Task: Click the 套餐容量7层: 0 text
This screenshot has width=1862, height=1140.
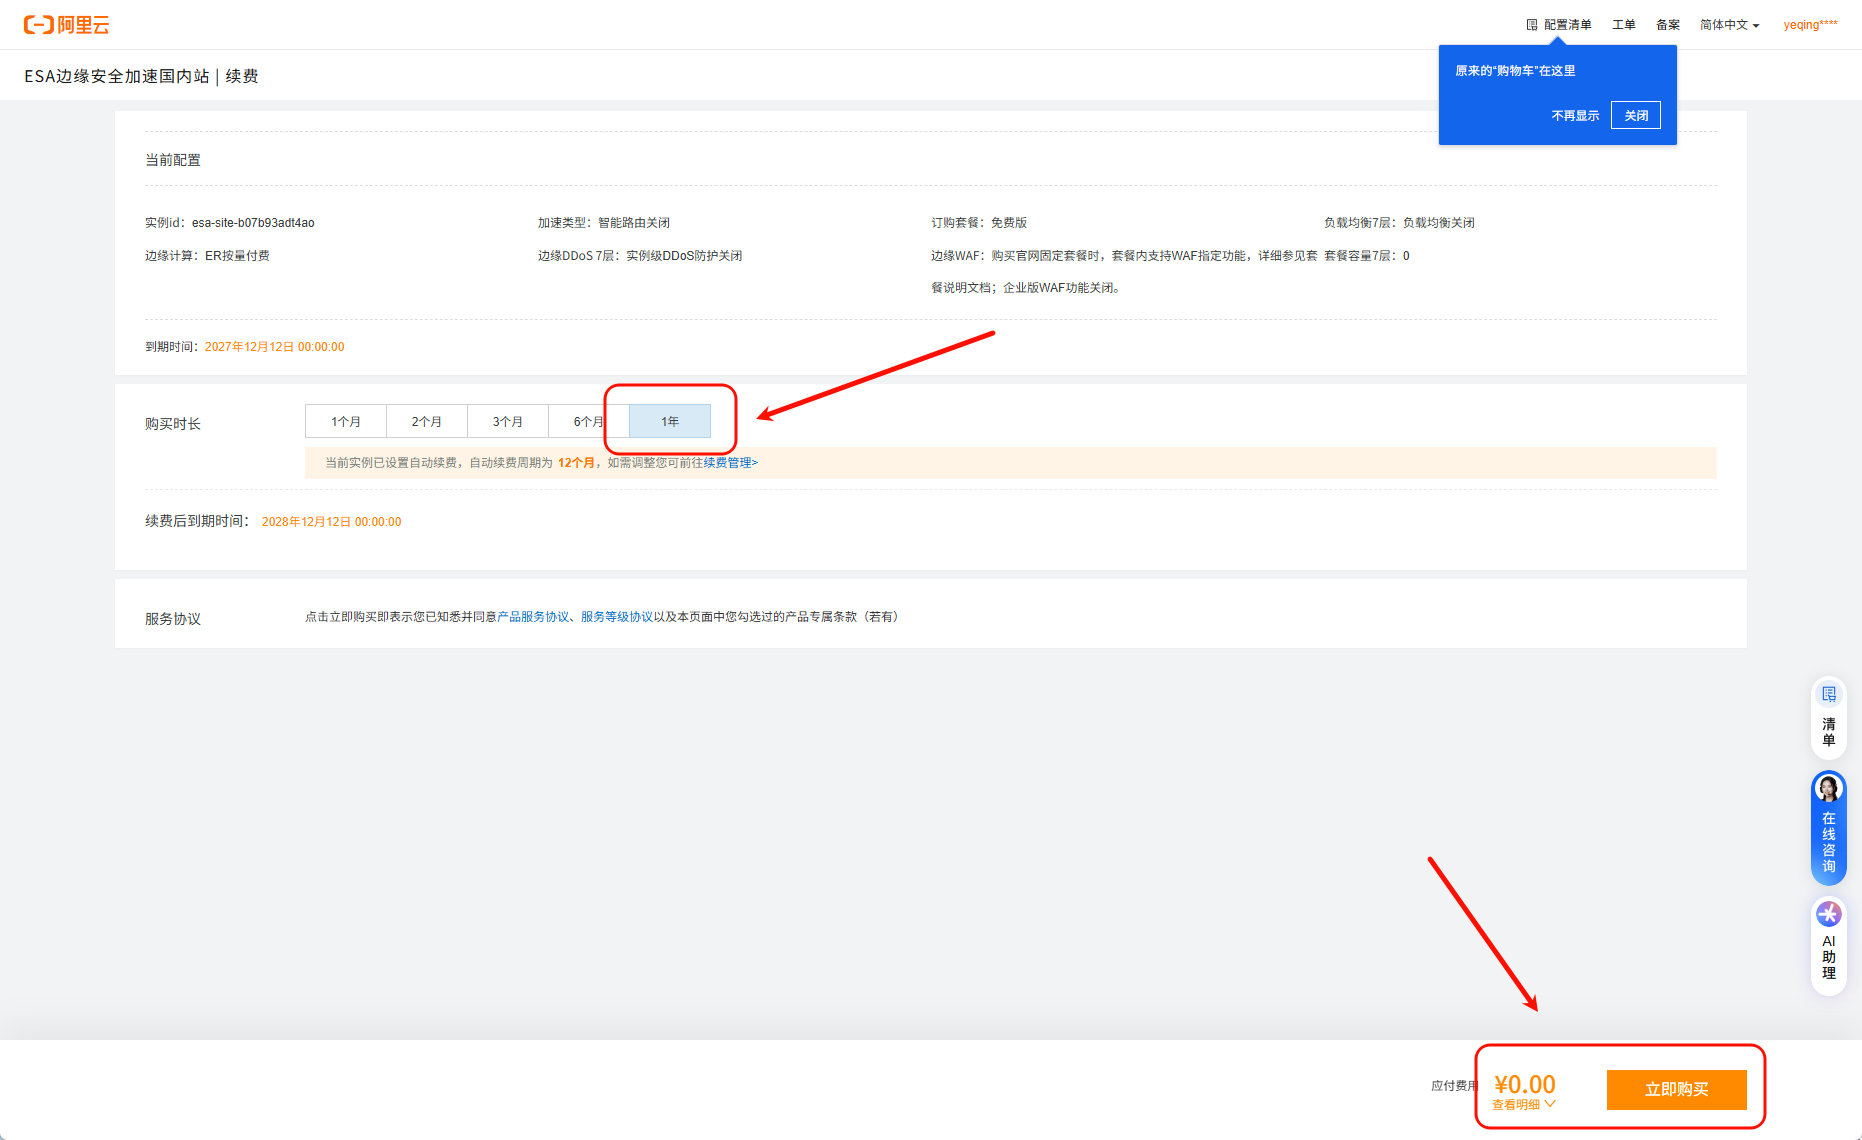Action: click(x=1367, y=256)
